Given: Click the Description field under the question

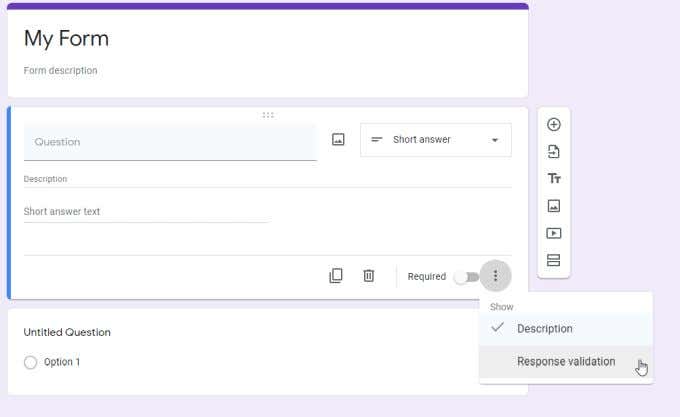Looking at the screenshot, I should pos(268,179).
